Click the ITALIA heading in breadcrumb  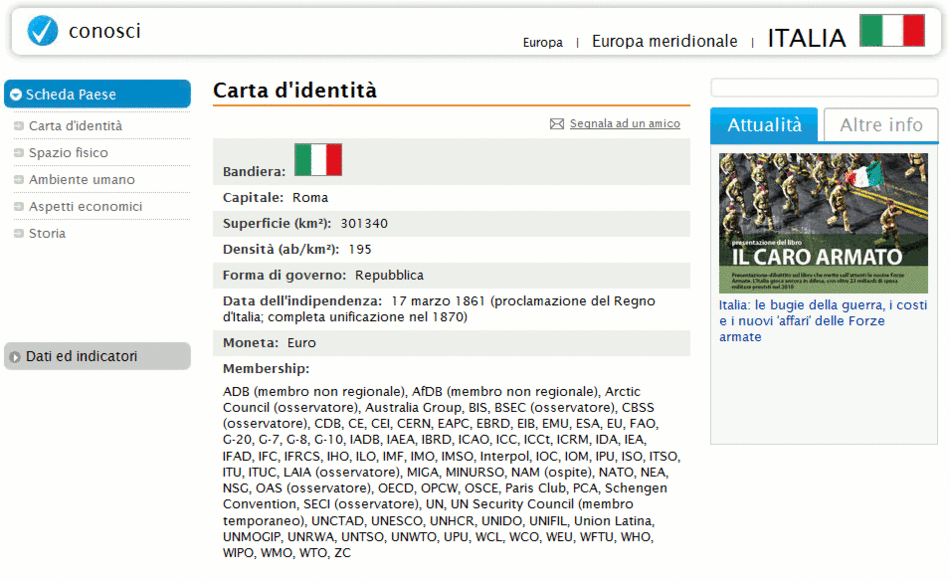(806, 38)
